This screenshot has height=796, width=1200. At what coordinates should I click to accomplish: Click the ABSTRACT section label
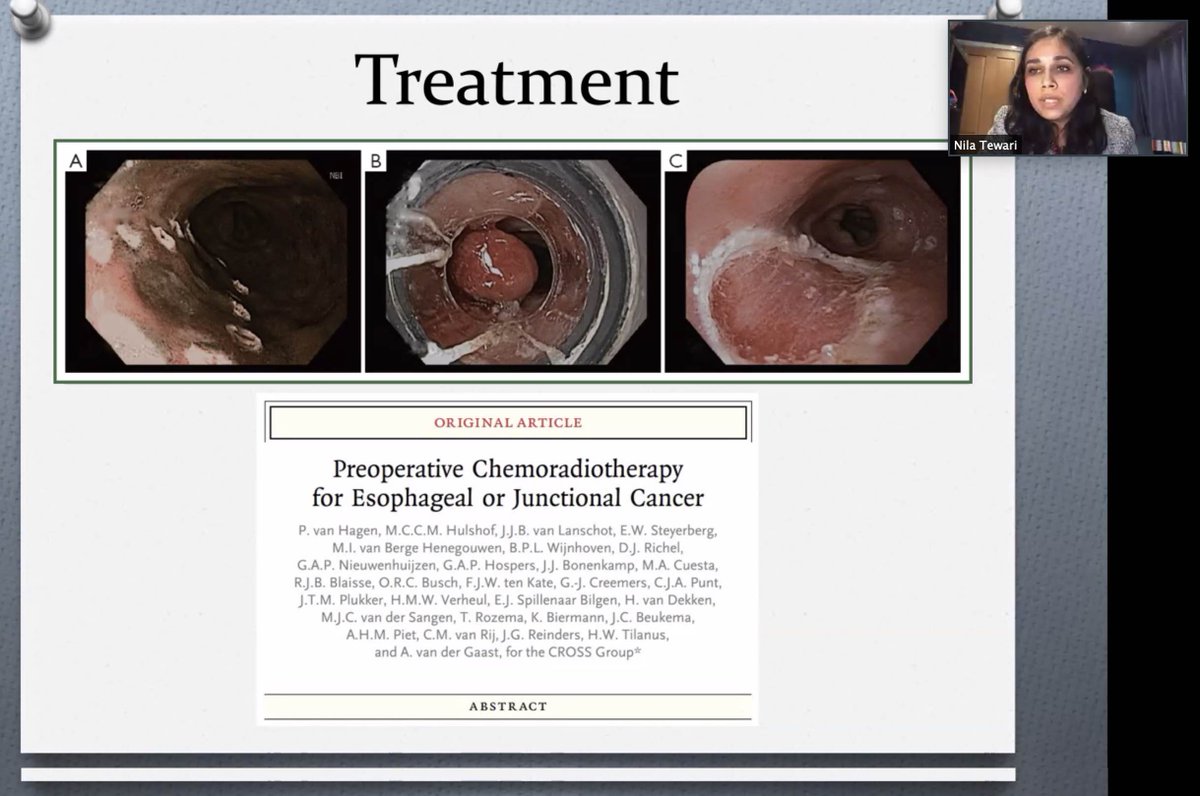click(x=508, y=706)
